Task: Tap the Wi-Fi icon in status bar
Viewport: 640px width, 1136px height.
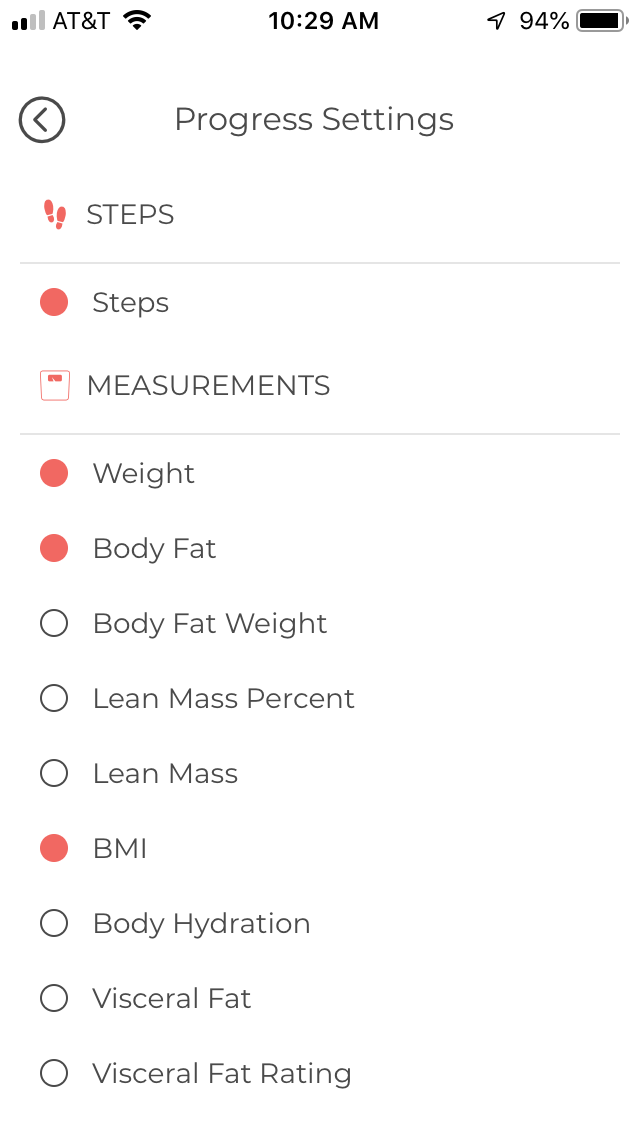Action: click(x=137, y=21)
